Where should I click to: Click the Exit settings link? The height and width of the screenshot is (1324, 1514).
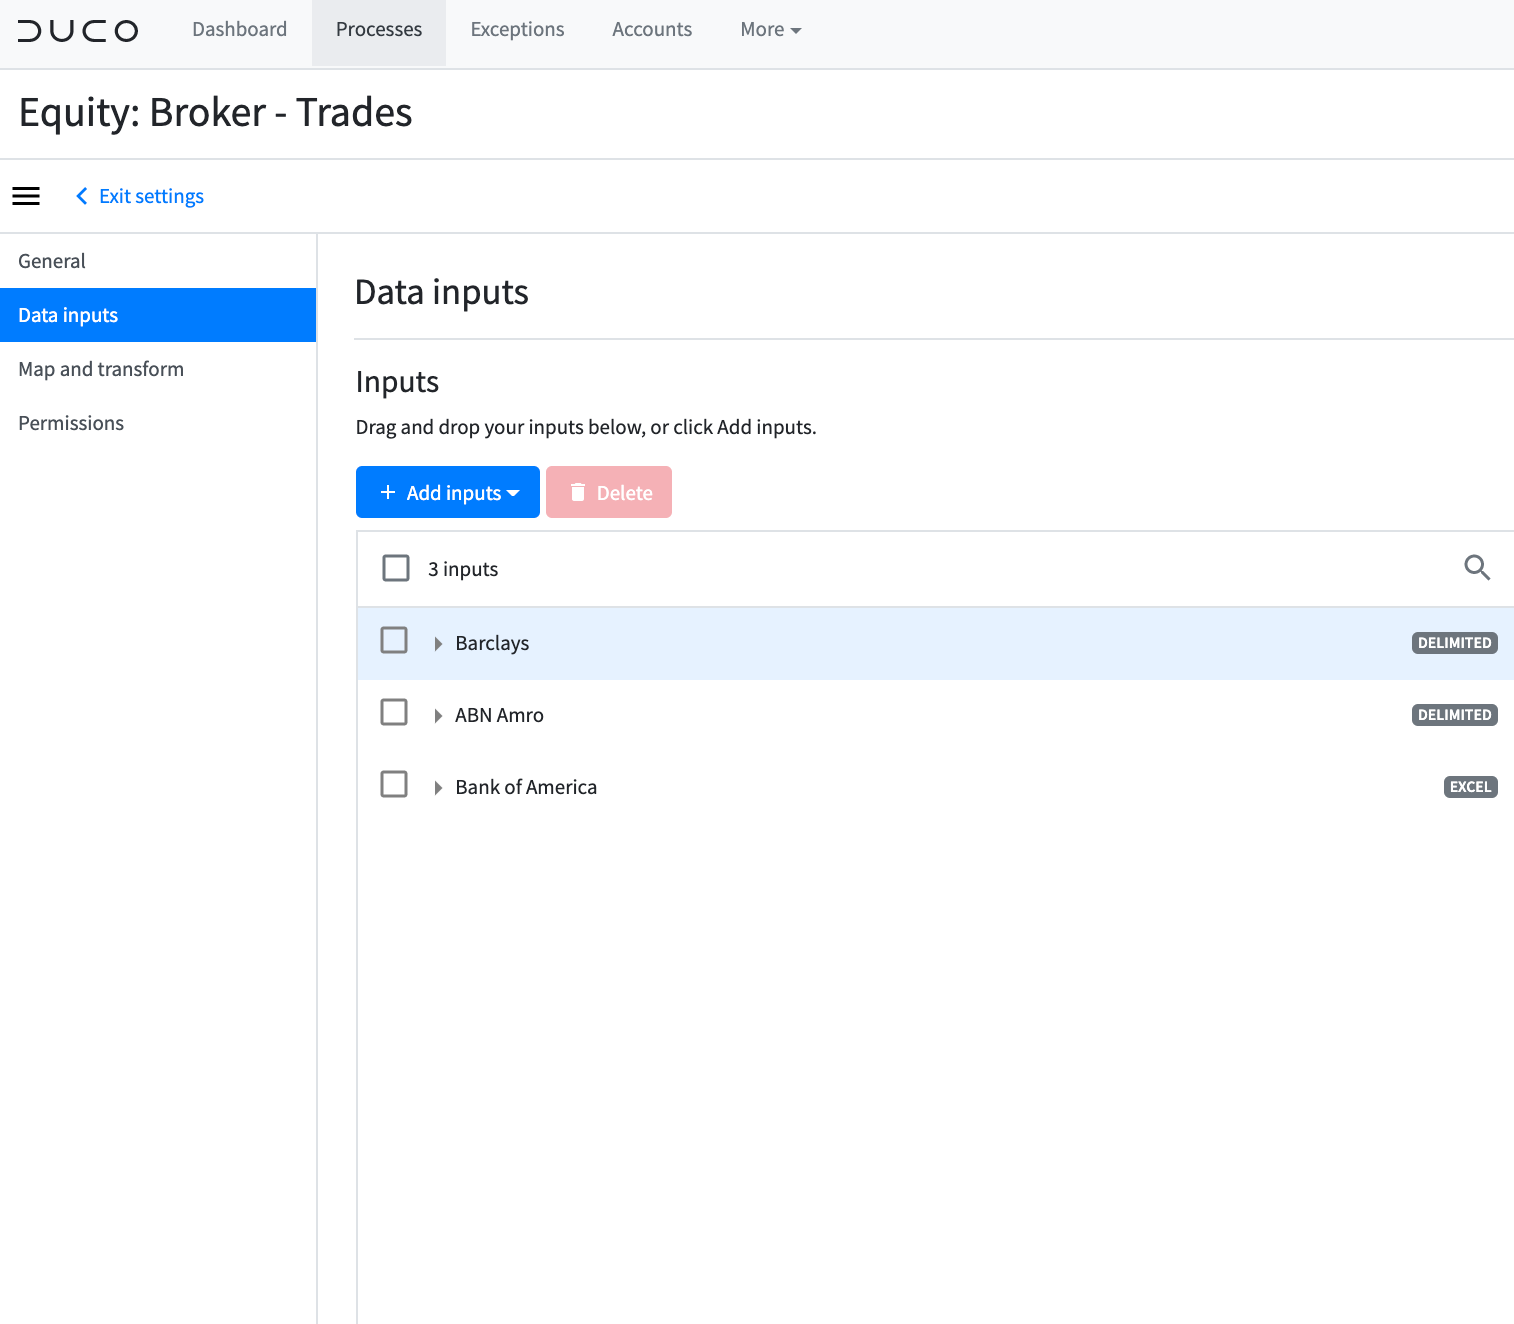click(x=151, y=196)
